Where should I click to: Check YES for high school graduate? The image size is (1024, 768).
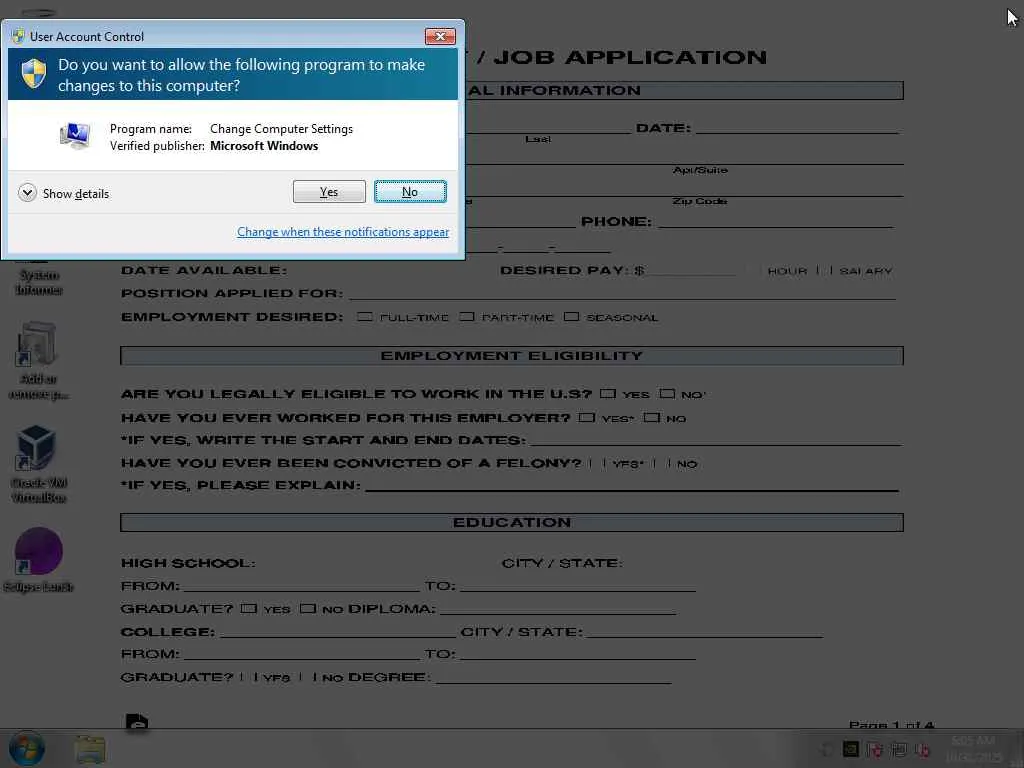click(x=249, y=608)
